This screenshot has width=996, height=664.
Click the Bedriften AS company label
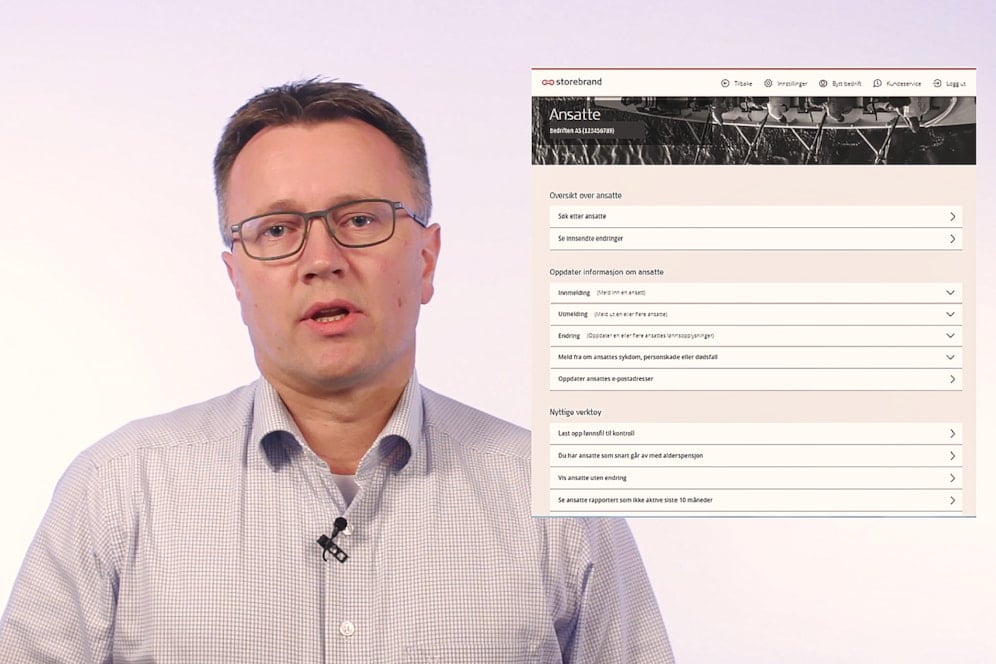[x=581, y=131]
